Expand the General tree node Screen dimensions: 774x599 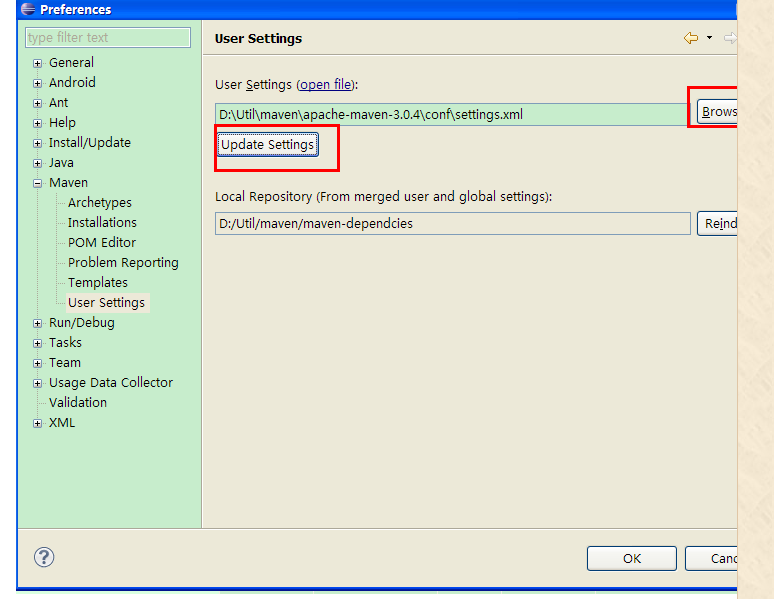click(38, 63)
